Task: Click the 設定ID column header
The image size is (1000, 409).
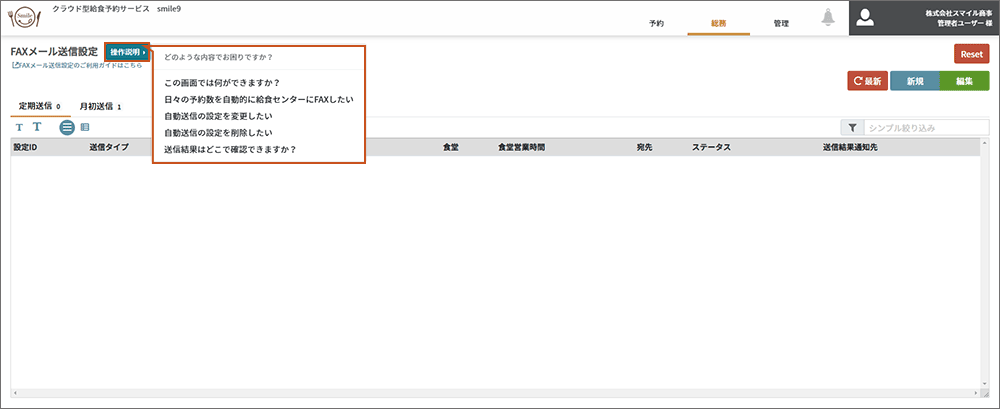Action: point(26,147)
